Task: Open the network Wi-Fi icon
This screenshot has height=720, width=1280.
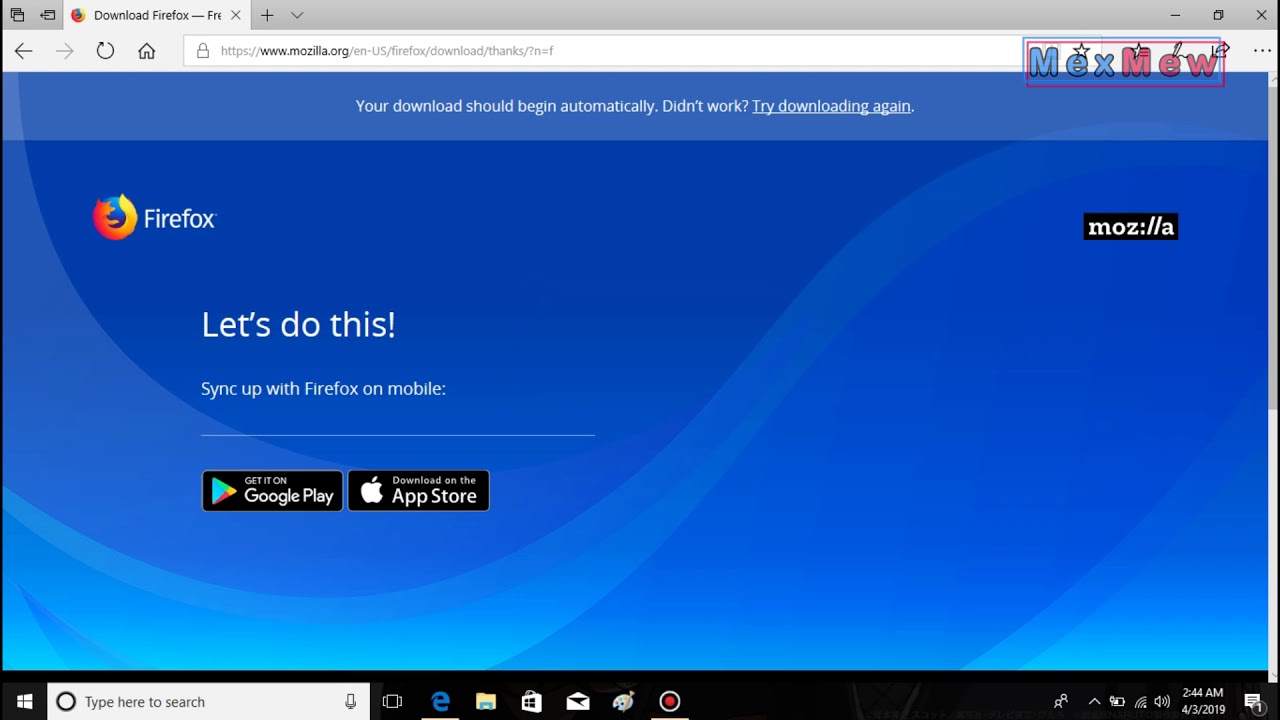Action: [1140, 702]
